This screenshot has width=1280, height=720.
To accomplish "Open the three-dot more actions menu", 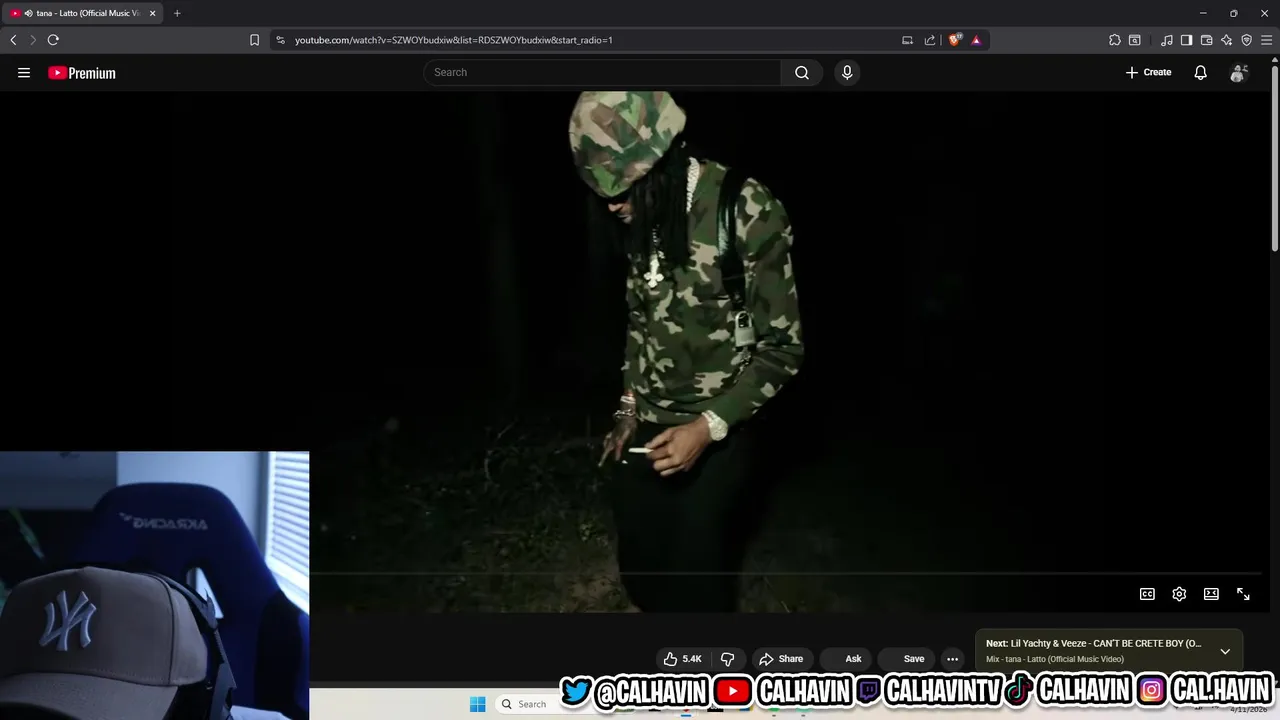I will pyautogui.click(x=952, y=659).
